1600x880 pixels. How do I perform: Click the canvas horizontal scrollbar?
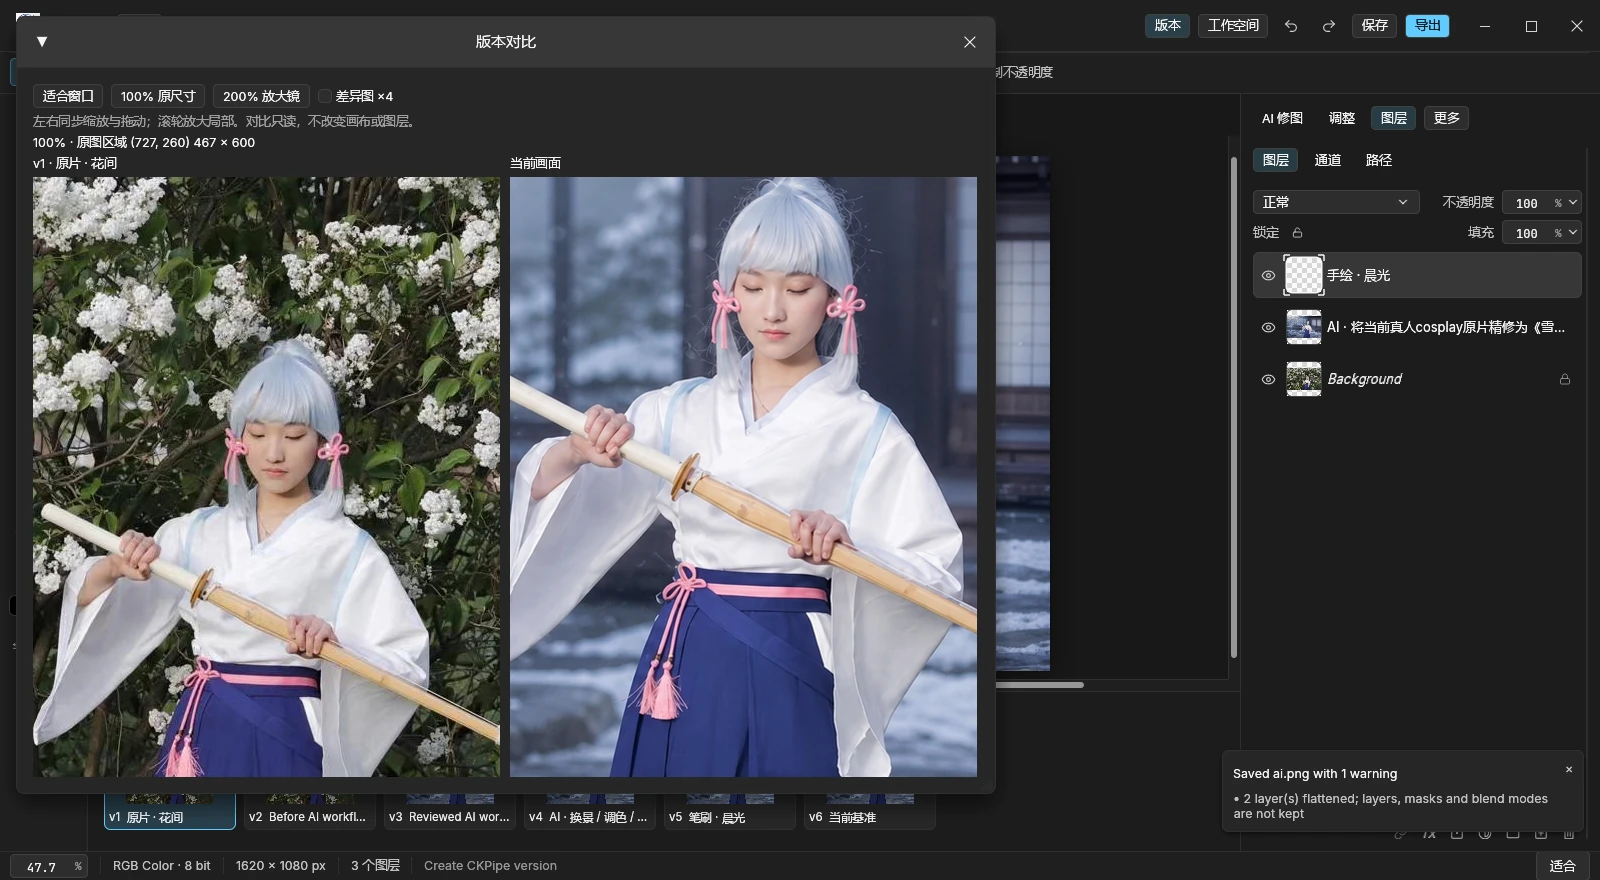point(1040,685)
